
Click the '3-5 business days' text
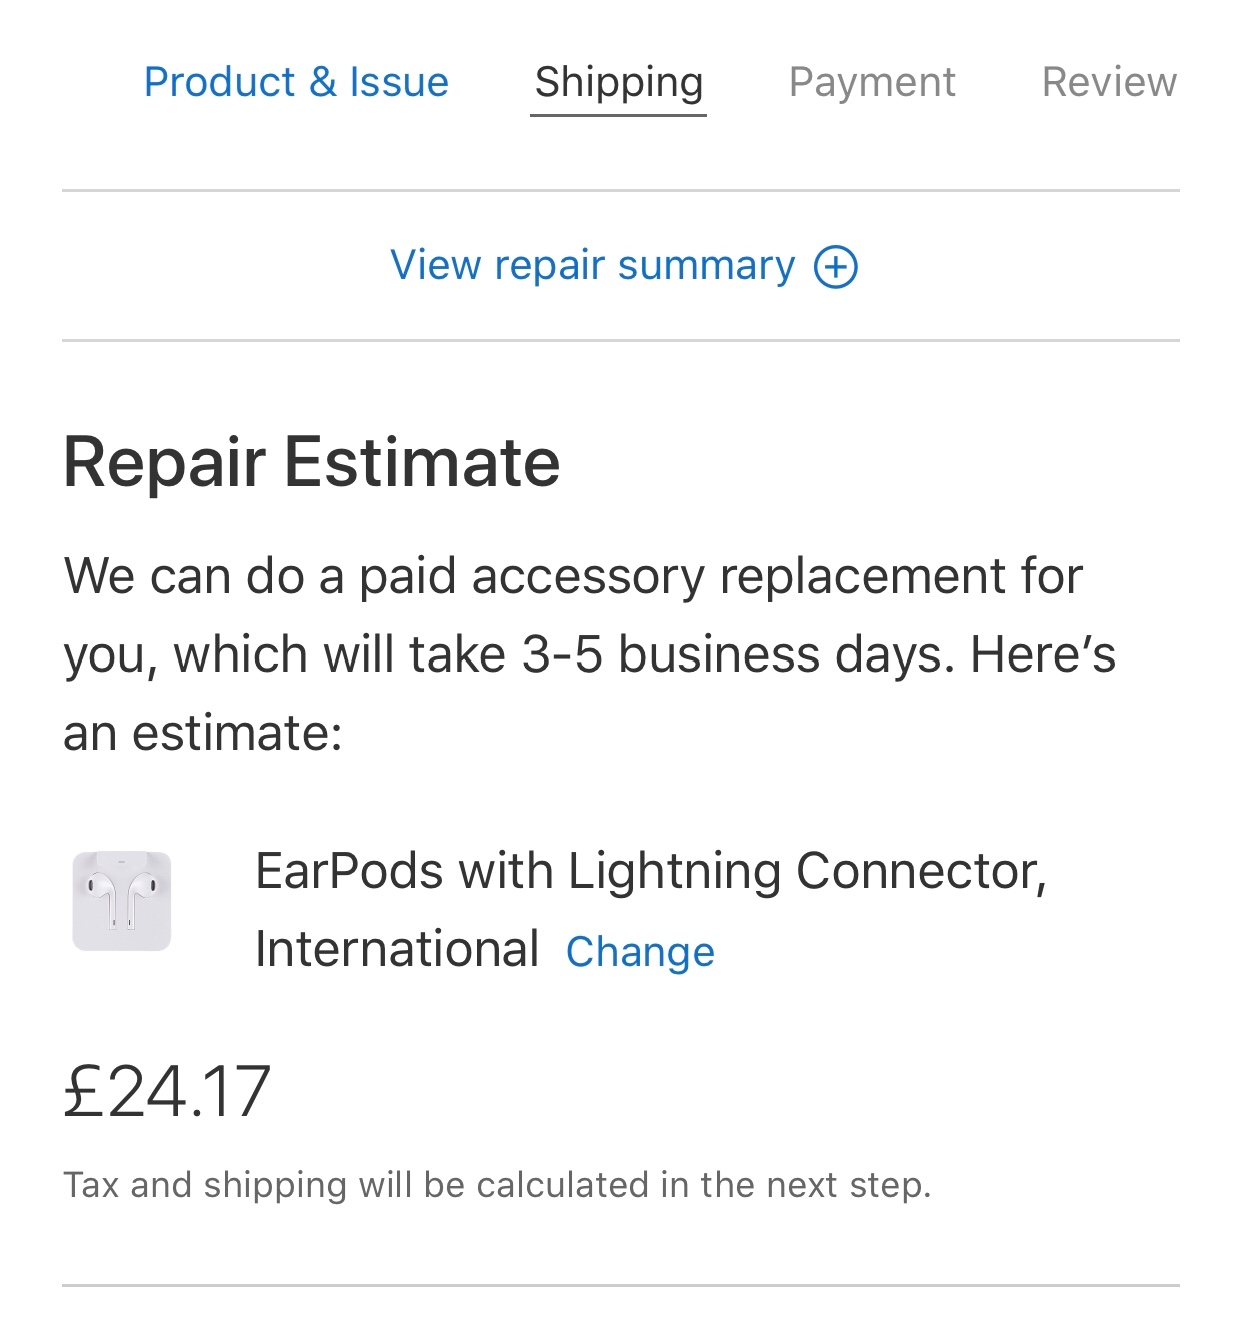(x=735, y=655)
